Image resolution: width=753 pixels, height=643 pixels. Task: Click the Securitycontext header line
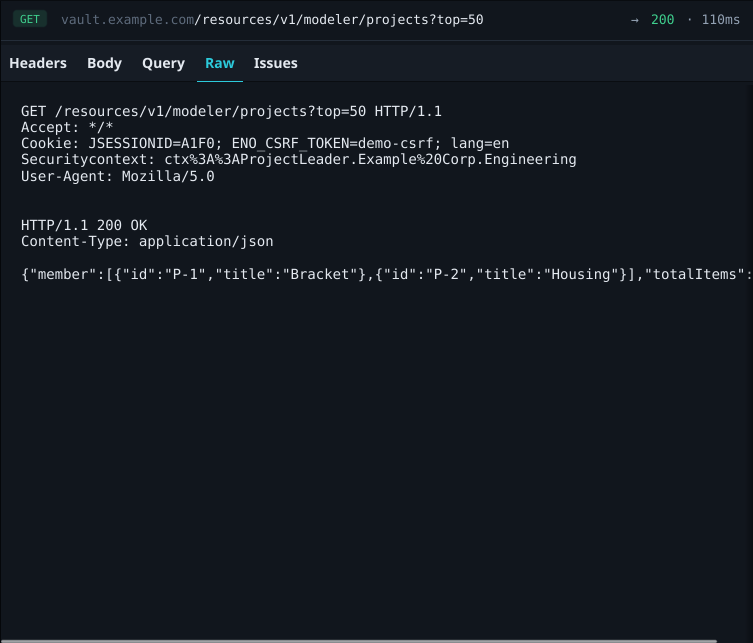(298, 159)
